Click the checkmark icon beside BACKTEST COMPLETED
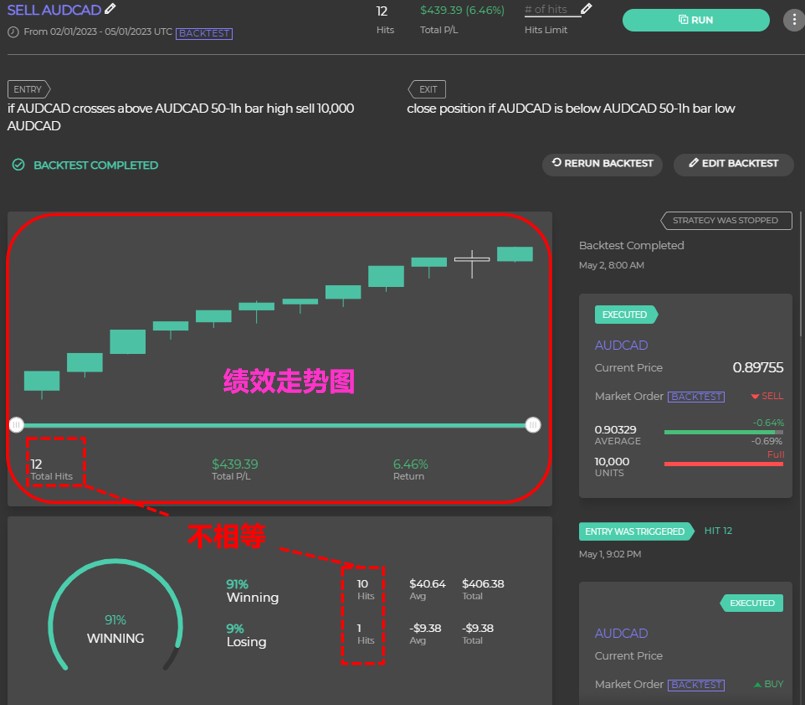The image size is (807, 705). click(18, 165)
